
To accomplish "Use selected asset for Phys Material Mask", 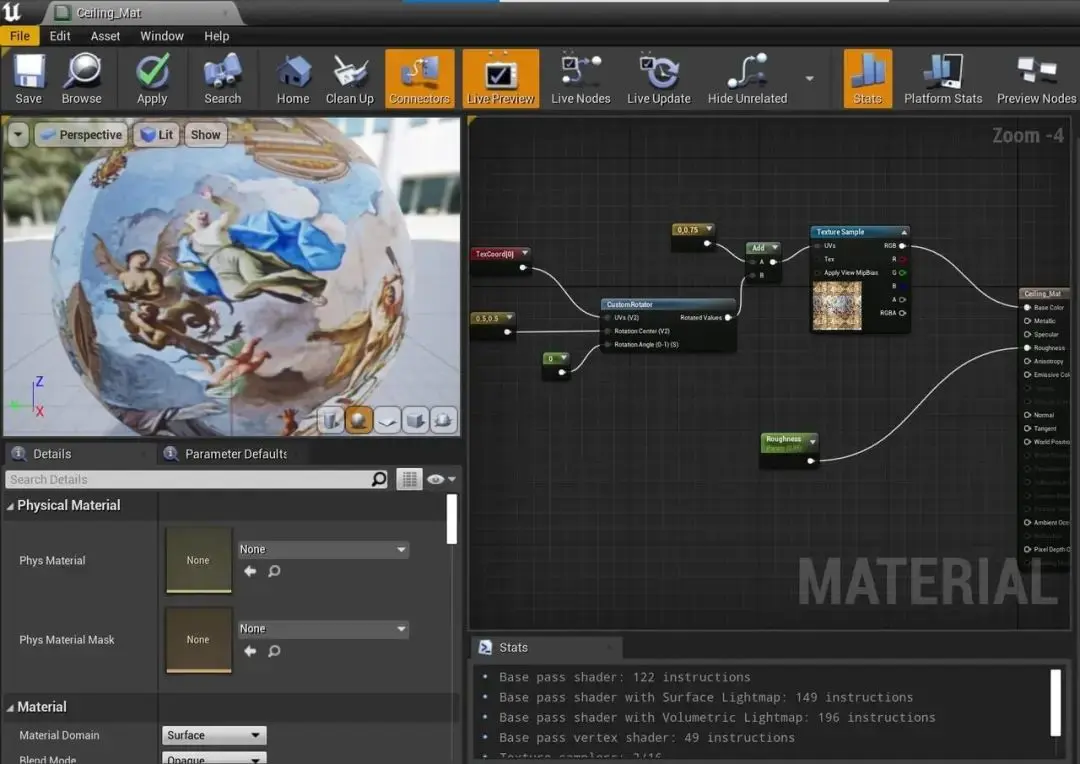I will (250, 650).
